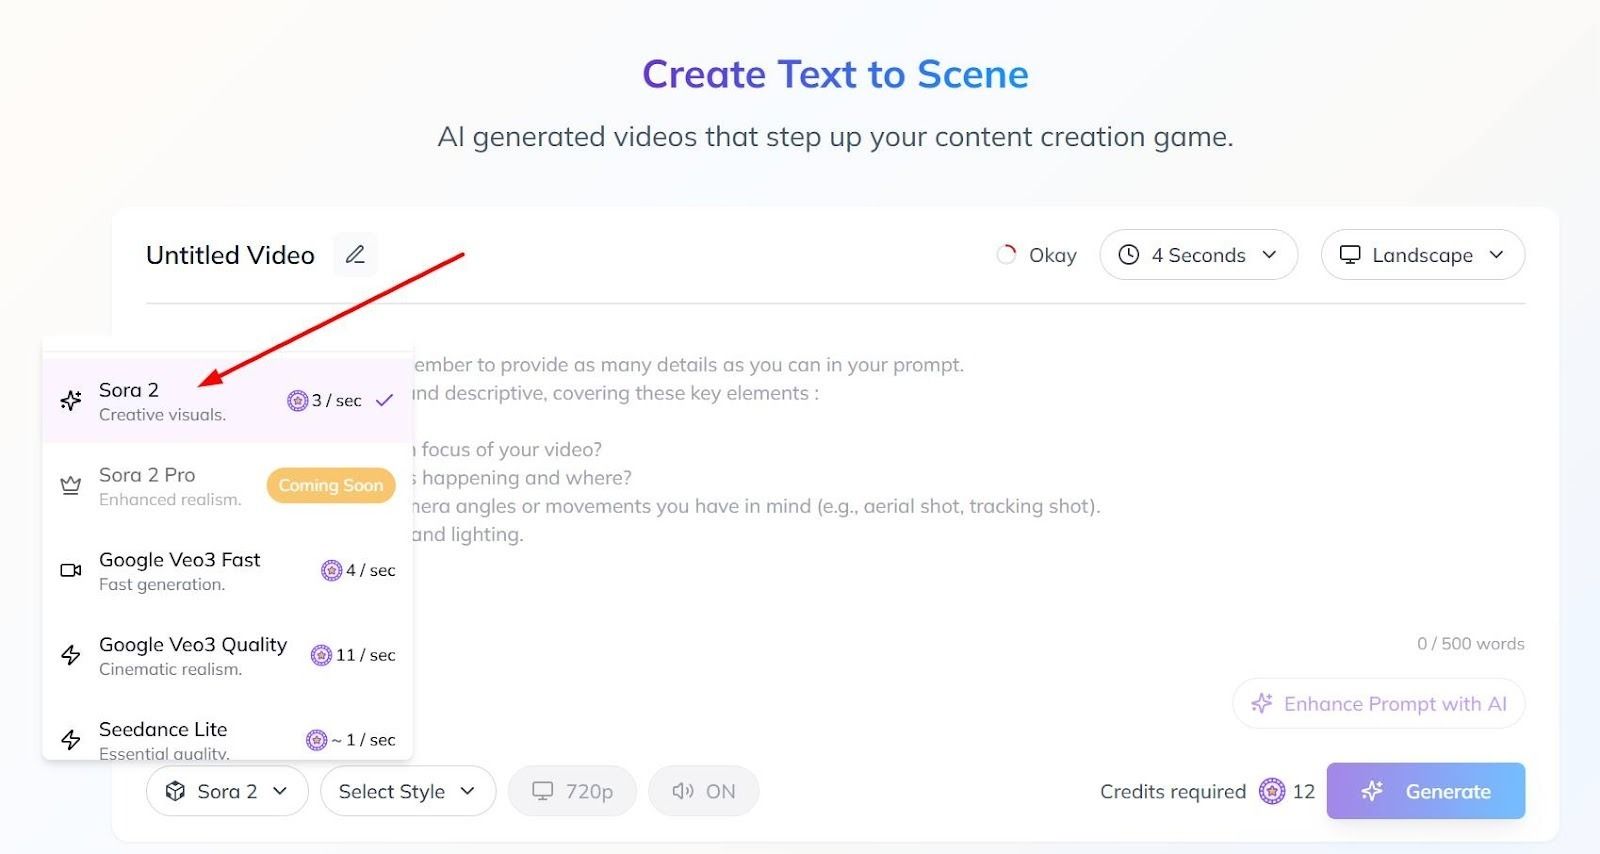The image size is (1600, 854).
Task: Click the credit coin icon for 4 / sec
Action: [x=332, y=570]
